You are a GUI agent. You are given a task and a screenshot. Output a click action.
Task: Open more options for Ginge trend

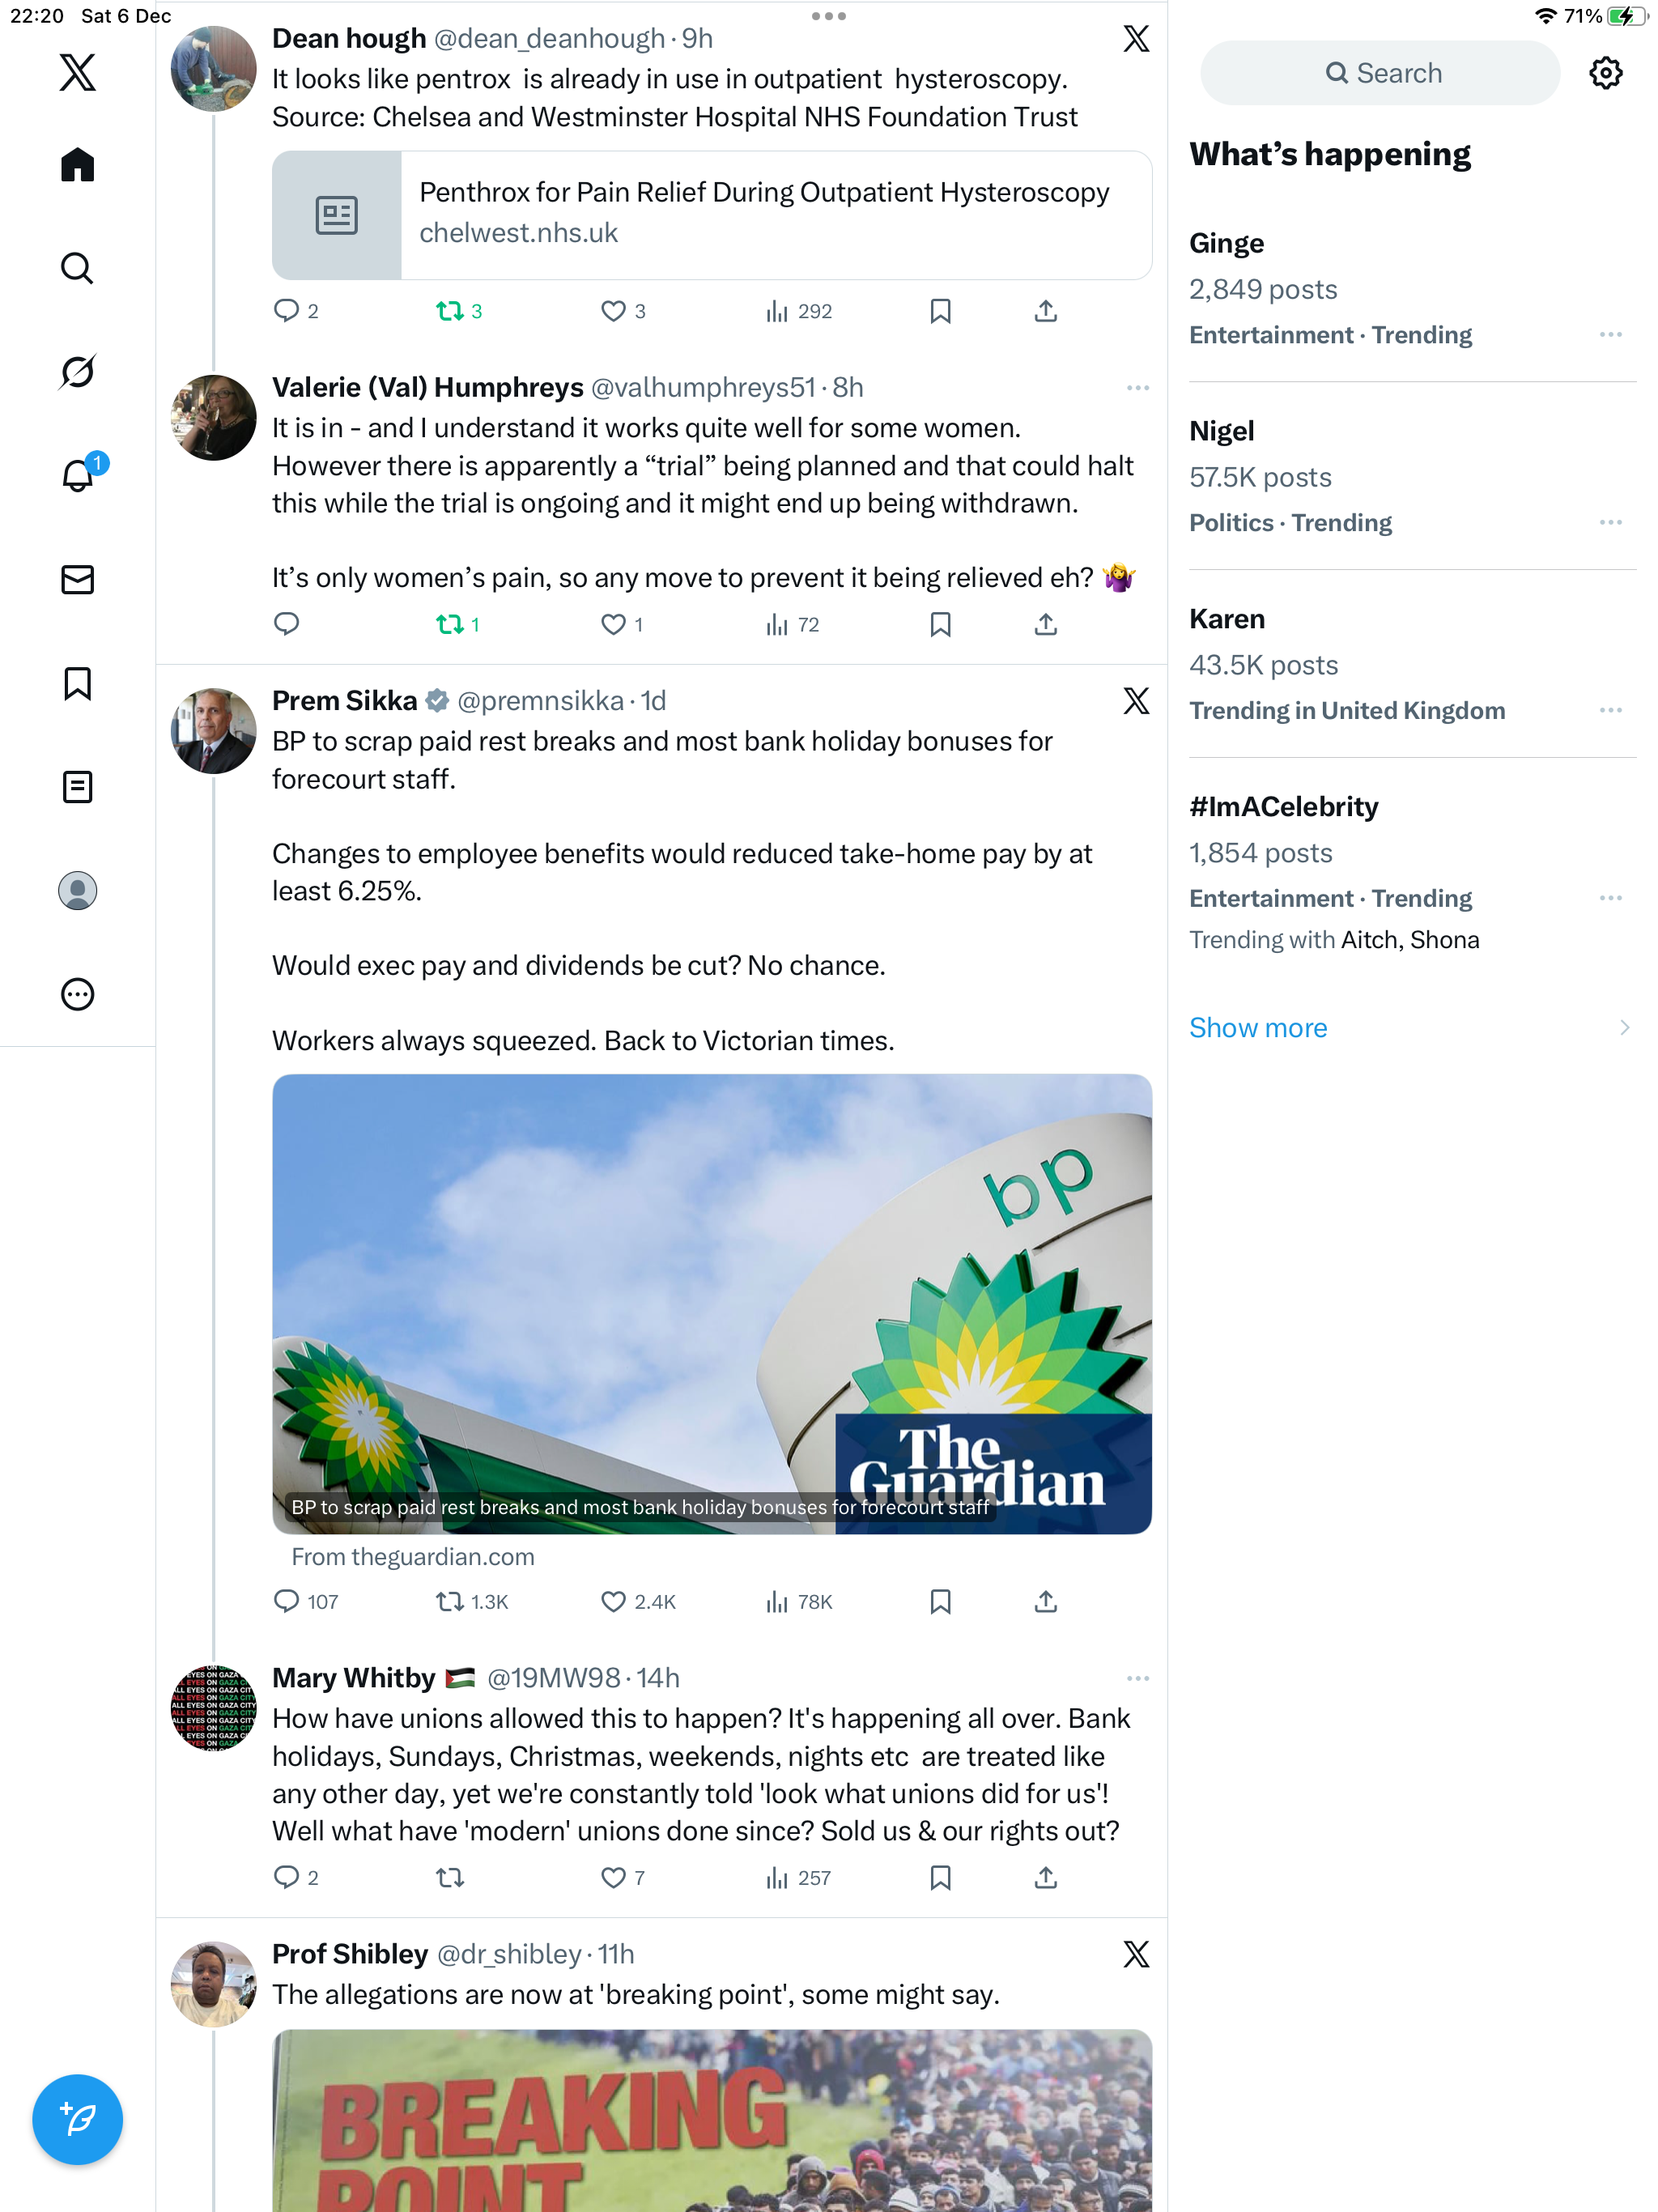click(x=1610, y=335)
